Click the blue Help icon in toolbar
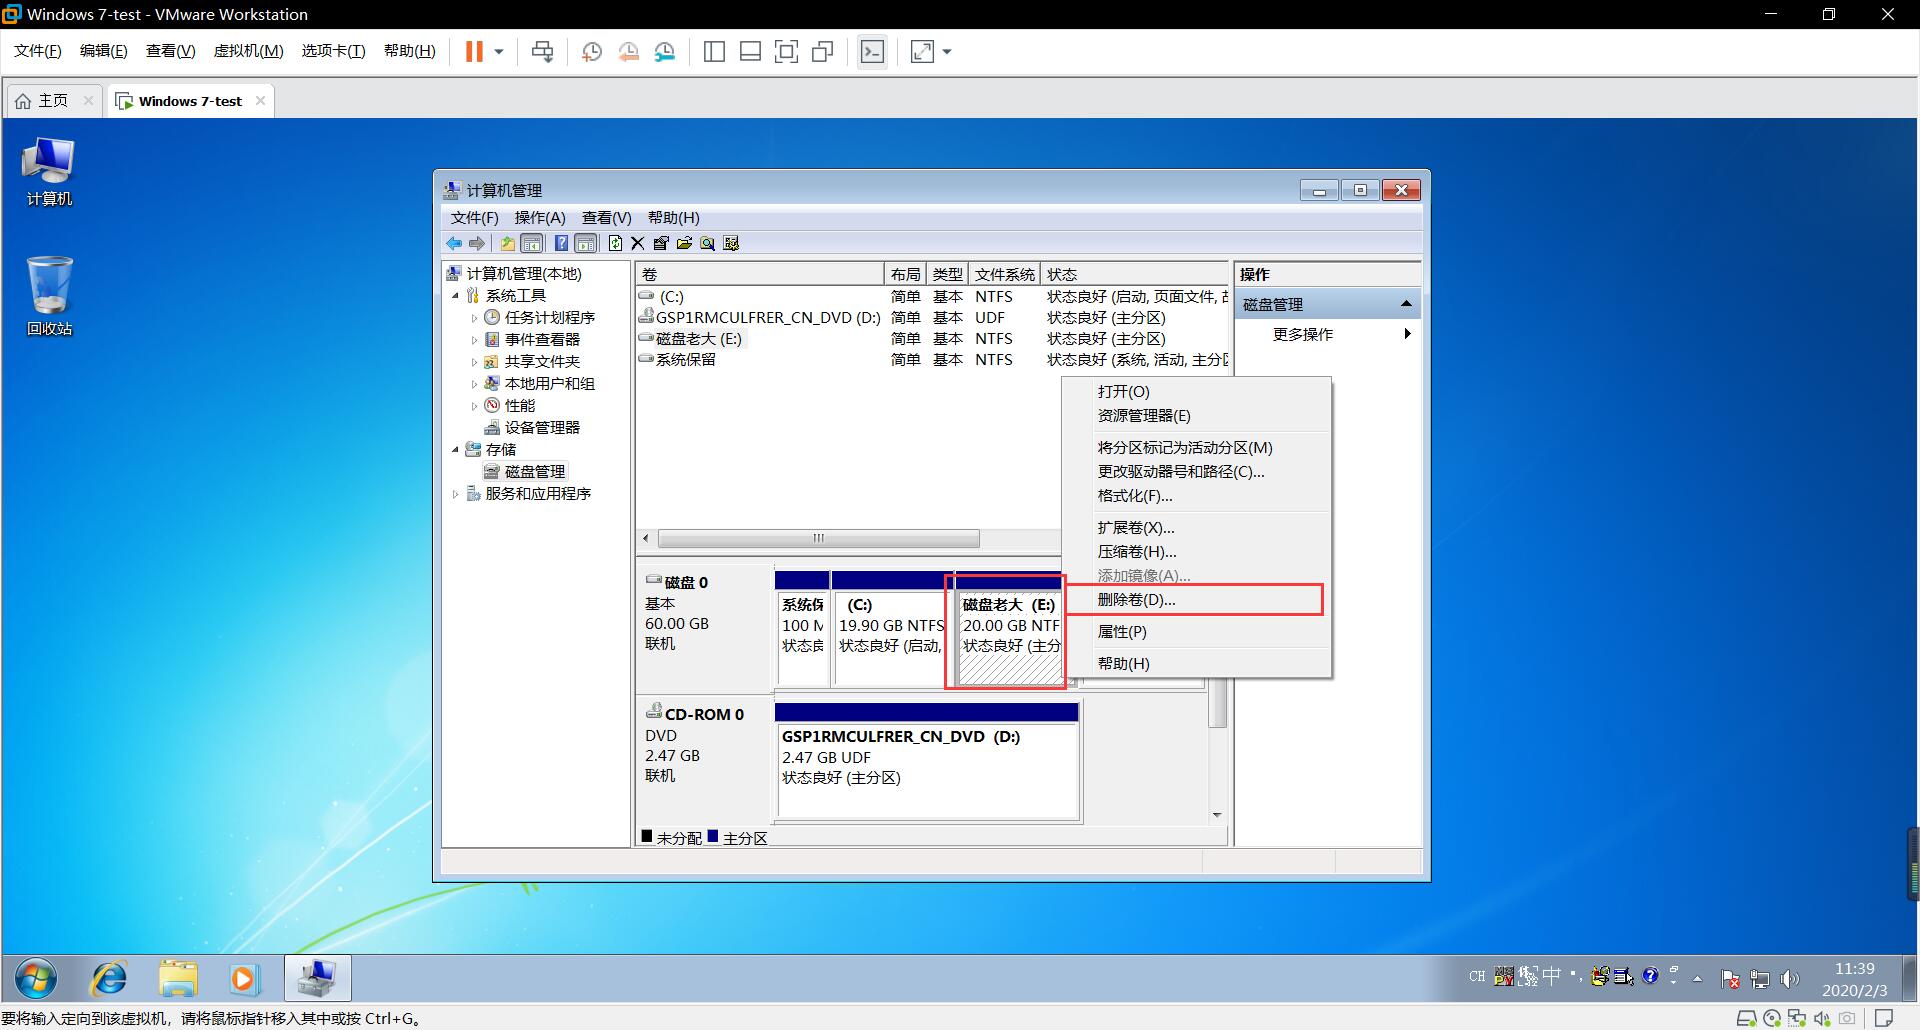 click(x=561, y=243)
